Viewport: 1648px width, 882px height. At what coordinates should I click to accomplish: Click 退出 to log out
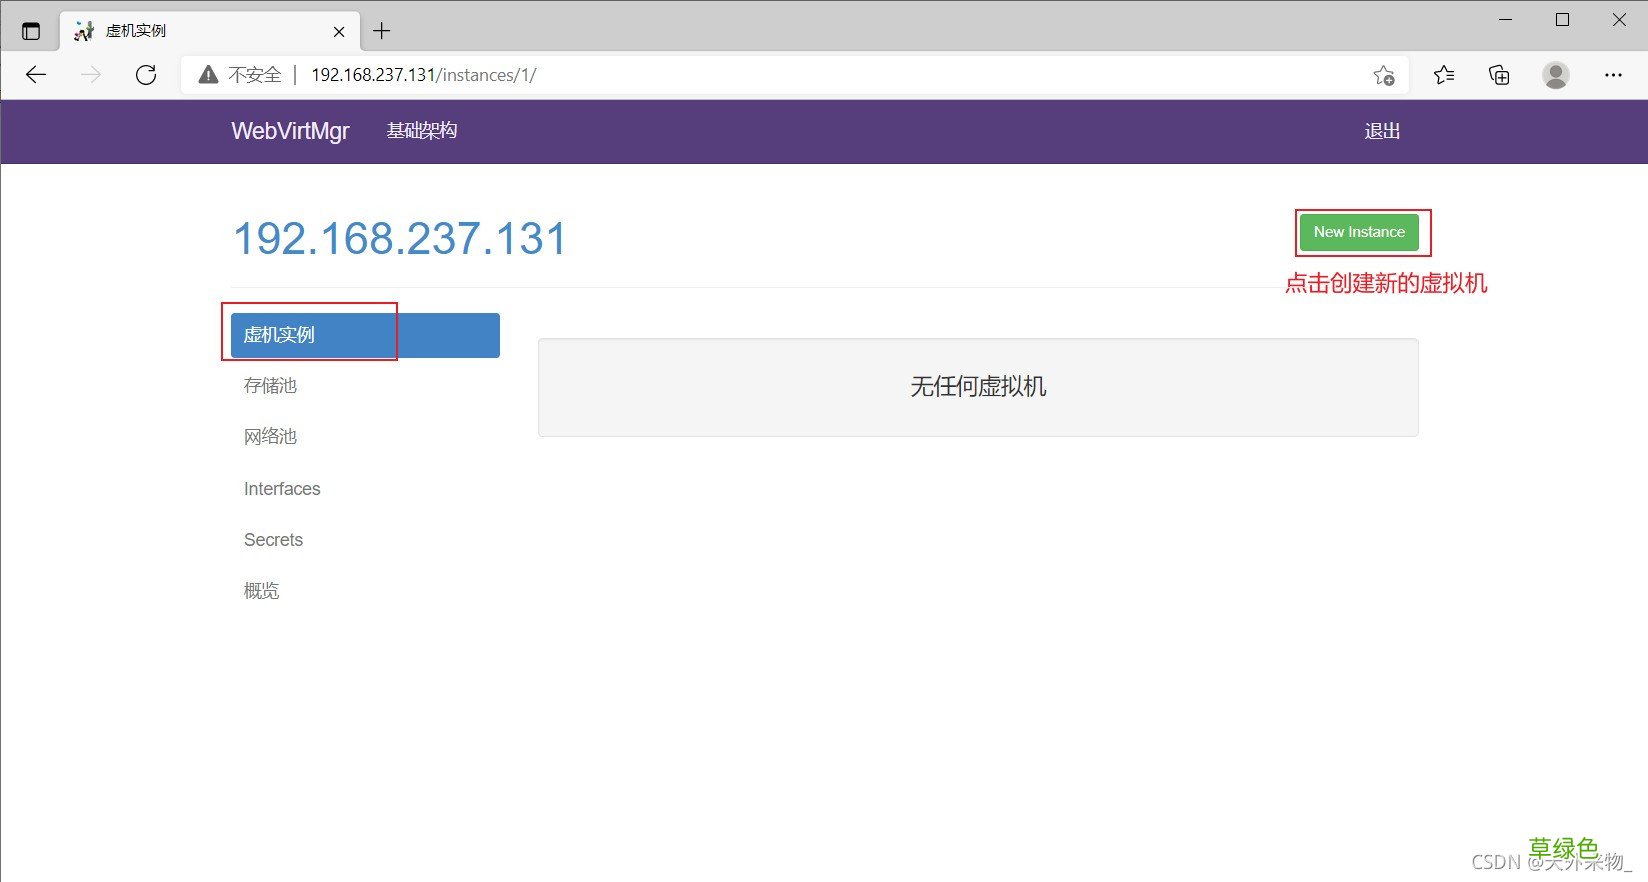pos(1382,131)
